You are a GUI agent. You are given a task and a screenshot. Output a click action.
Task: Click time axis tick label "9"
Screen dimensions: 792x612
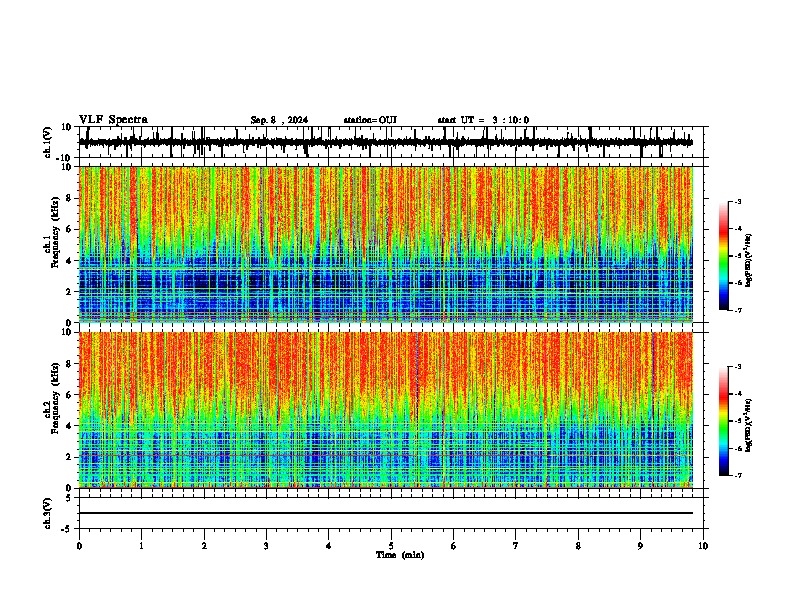coord(640,546)
